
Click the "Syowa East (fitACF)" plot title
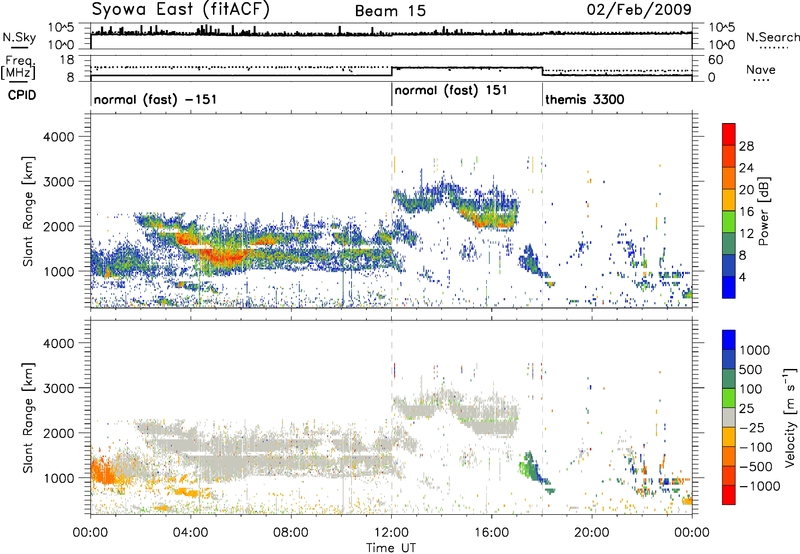pos(181,9)
